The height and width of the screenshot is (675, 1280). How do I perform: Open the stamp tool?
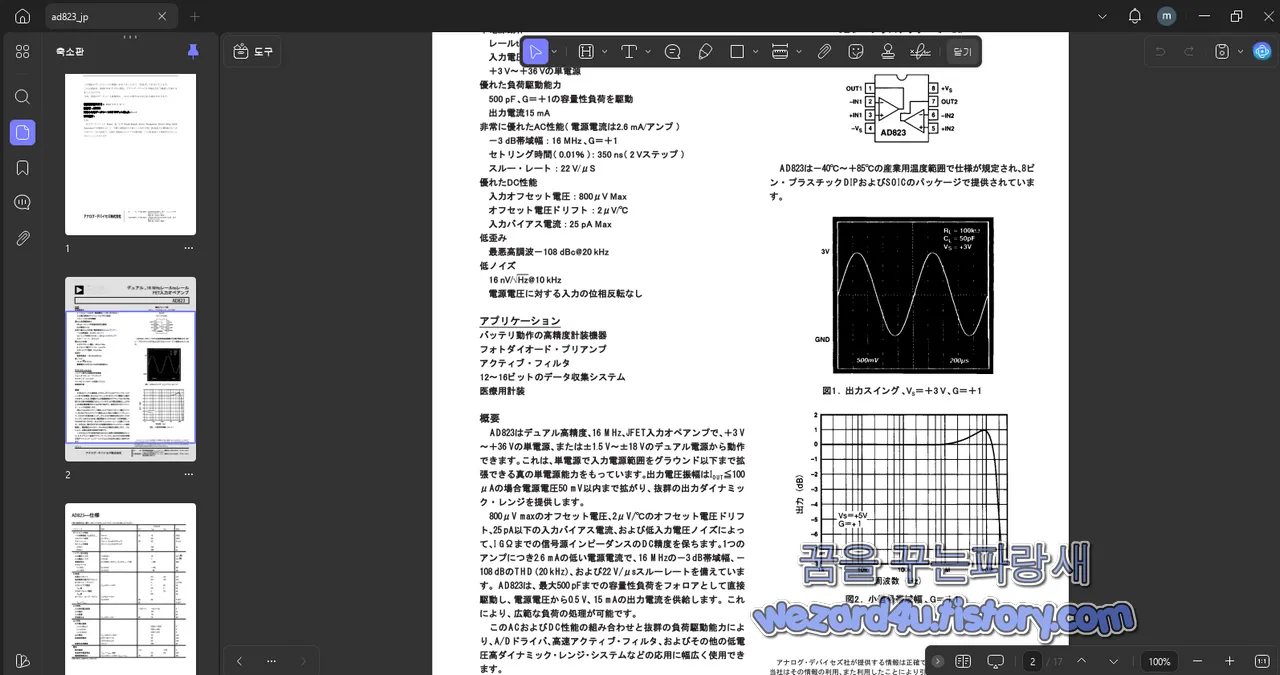(x=887, y=51)
